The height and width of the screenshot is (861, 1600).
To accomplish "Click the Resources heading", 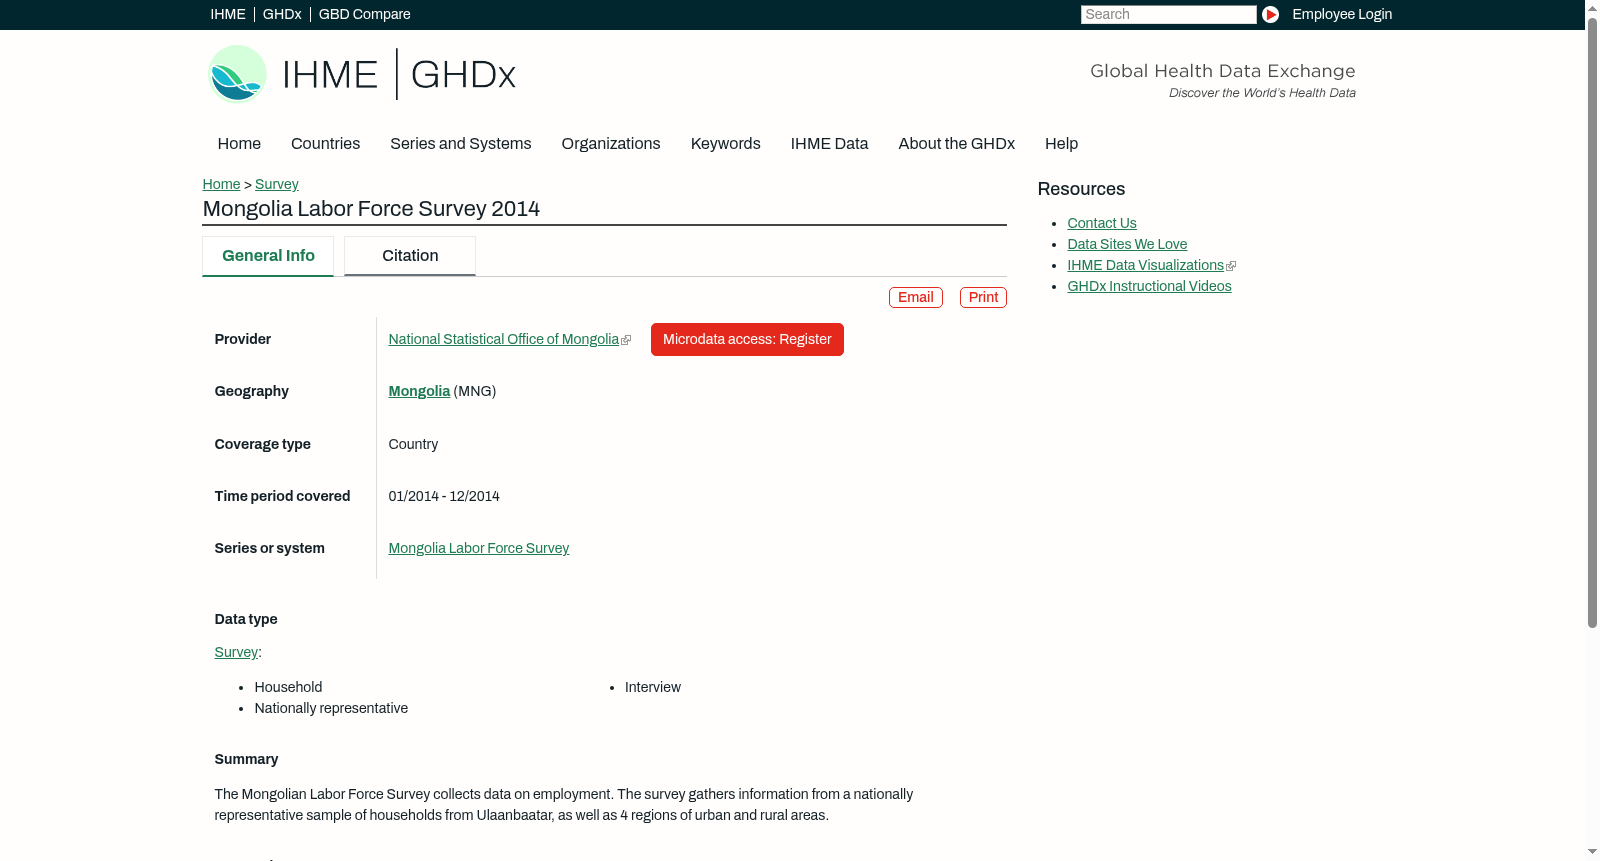I will point(1081,190).
